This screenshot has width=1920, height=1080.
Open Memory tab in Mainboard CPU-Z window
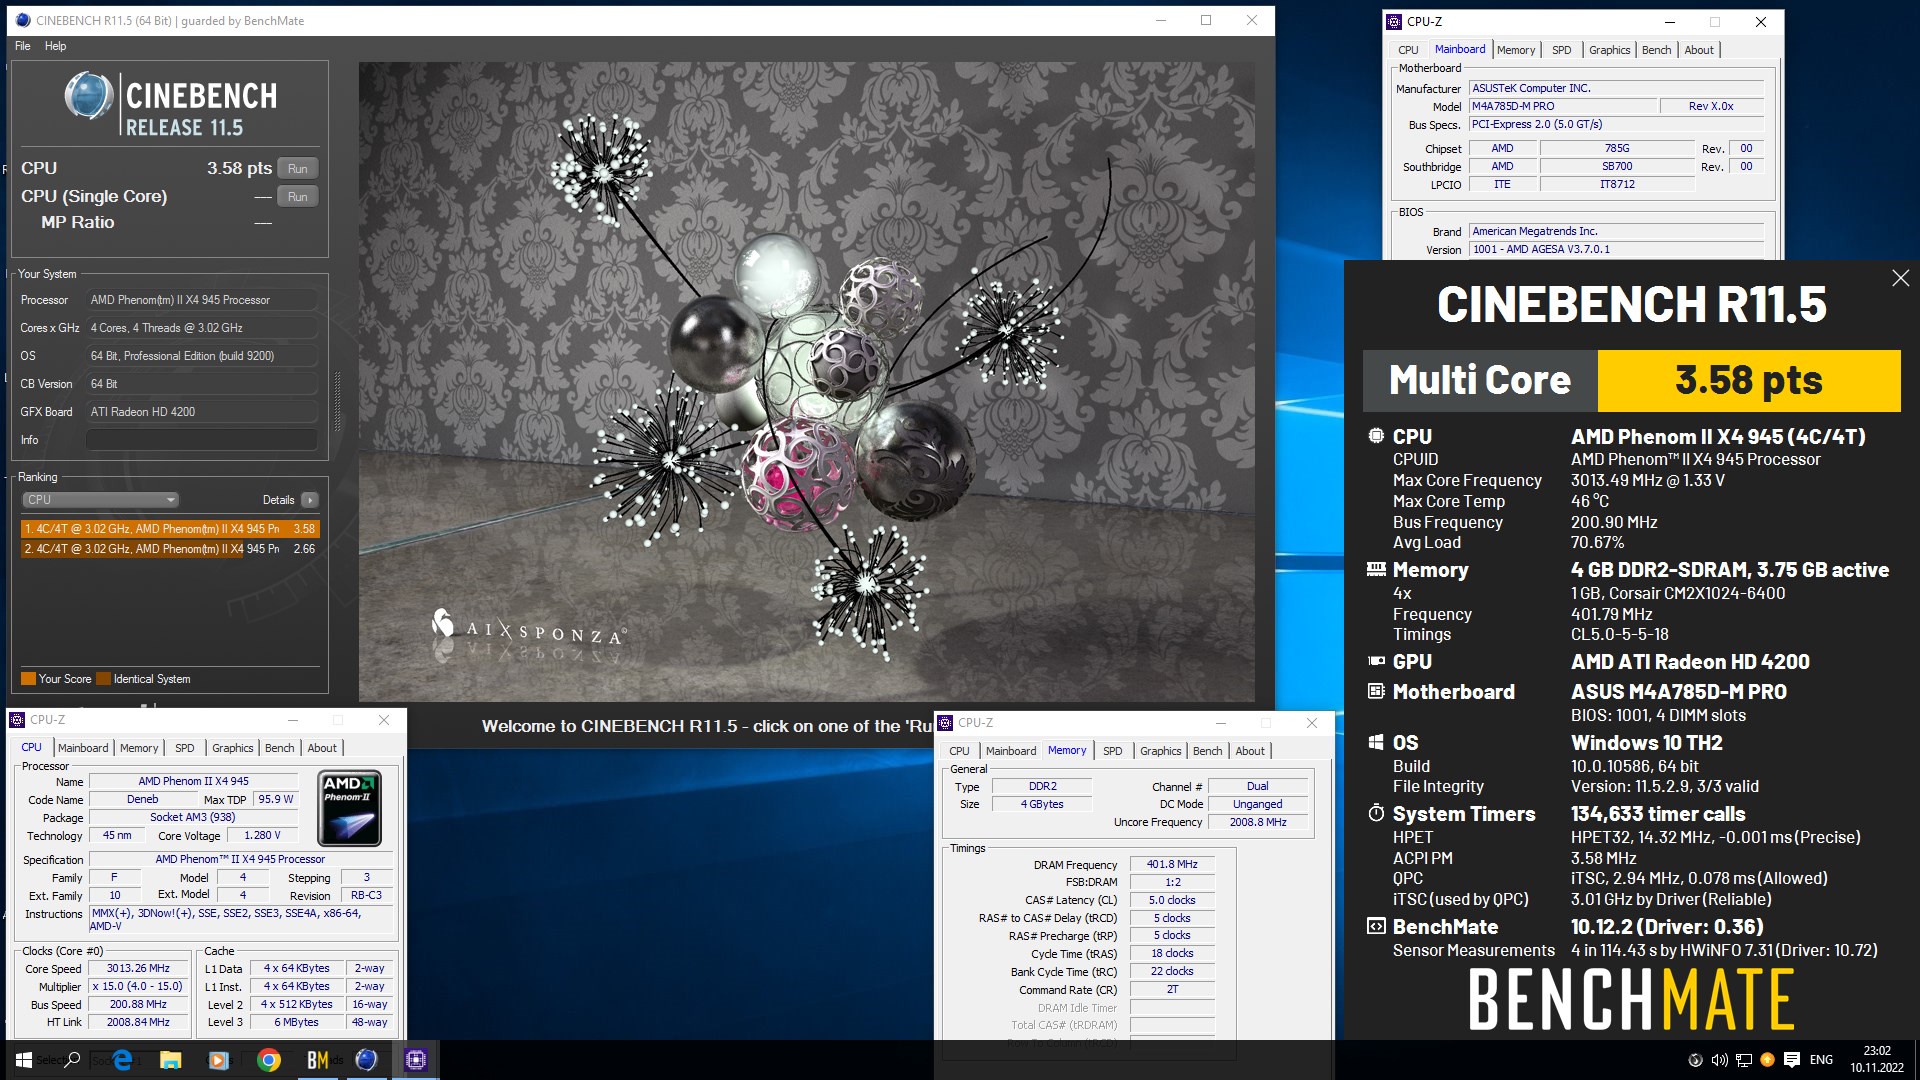[x=1515, y=50]
